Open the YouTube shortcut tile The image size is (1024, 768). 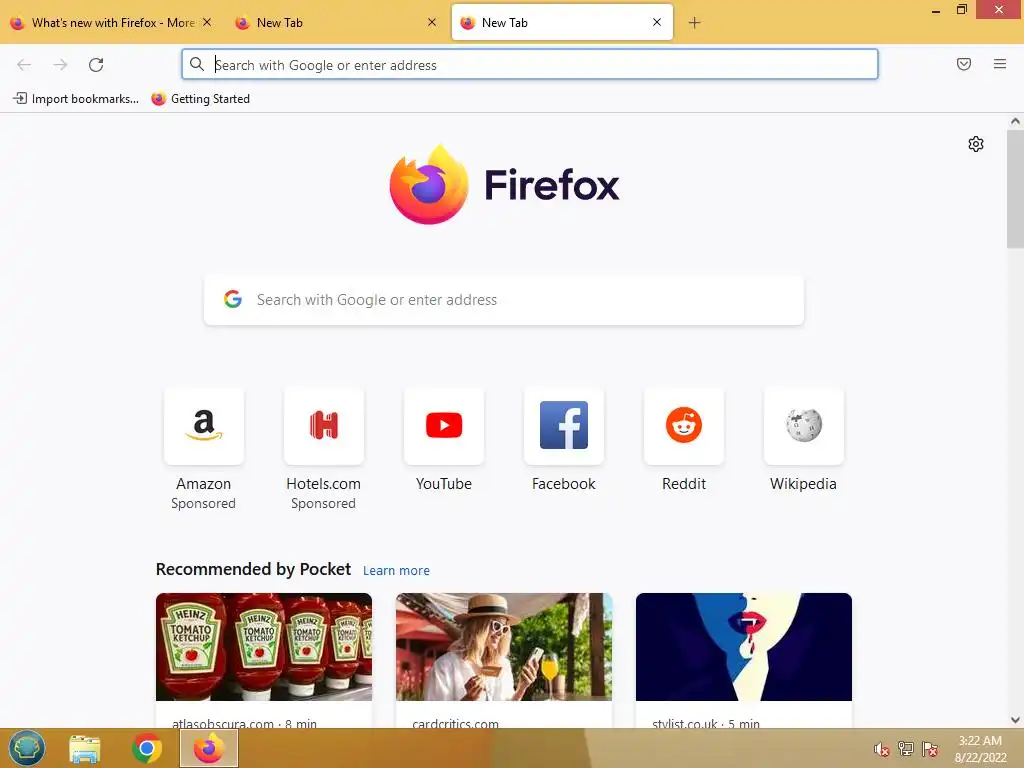coord(443,426)
